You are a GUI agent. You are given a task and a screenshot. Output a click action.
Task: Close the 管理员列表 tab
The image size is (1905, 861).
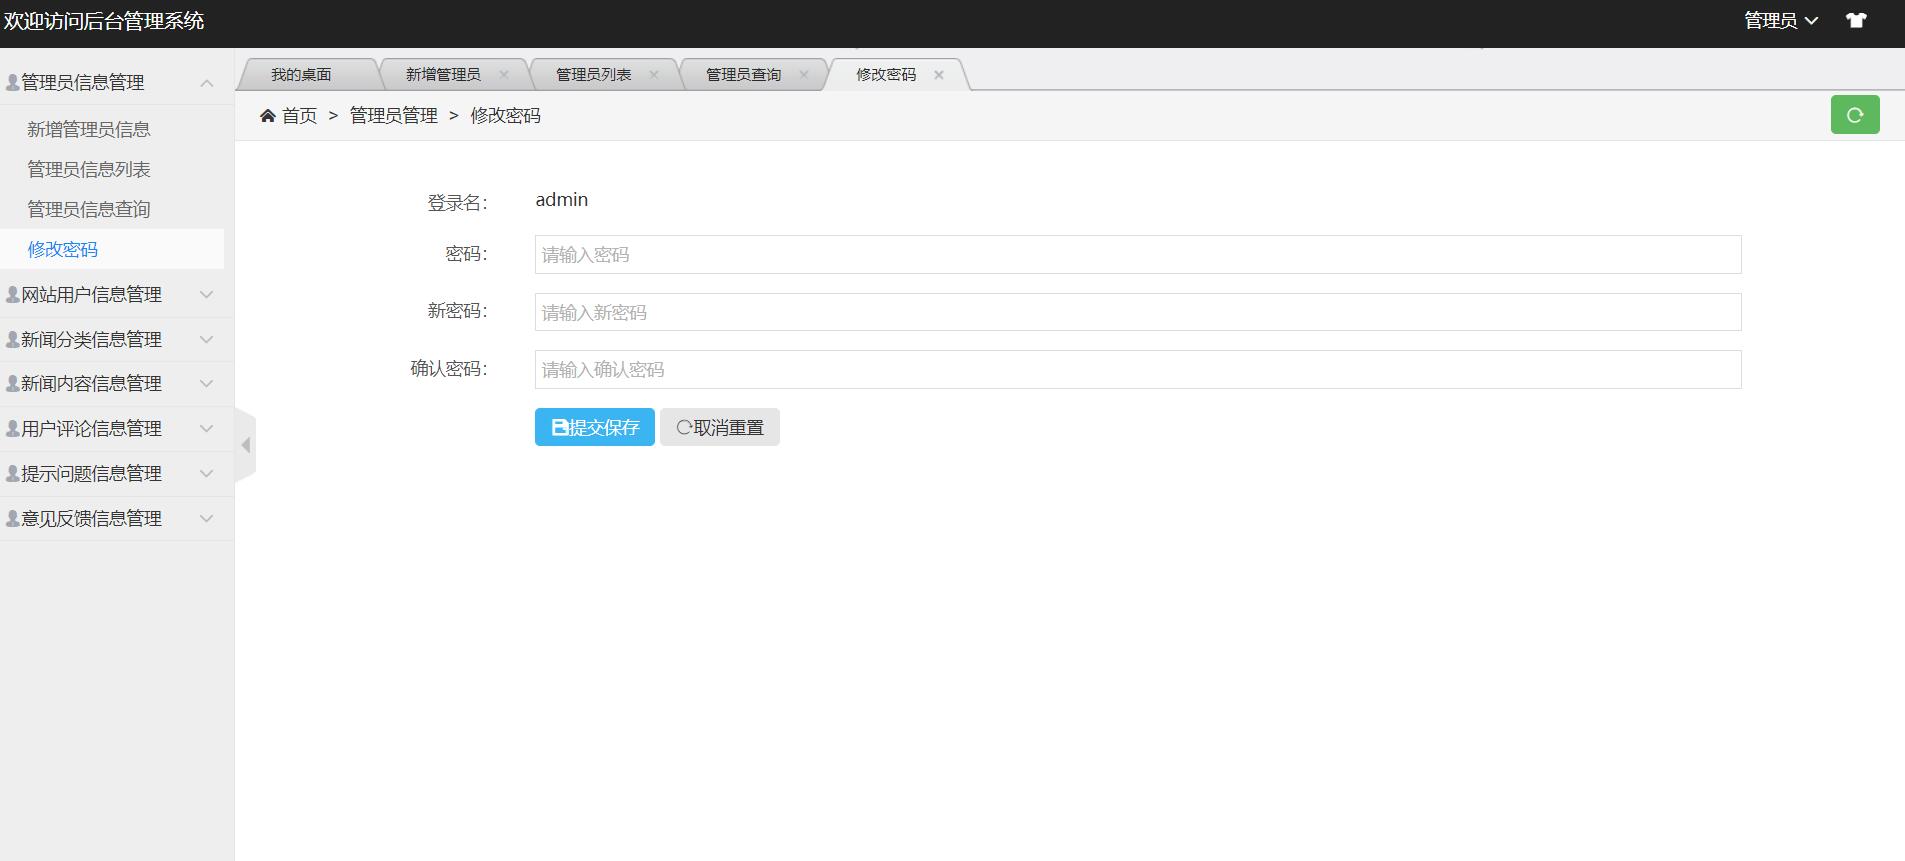click(x=654, y=75)
